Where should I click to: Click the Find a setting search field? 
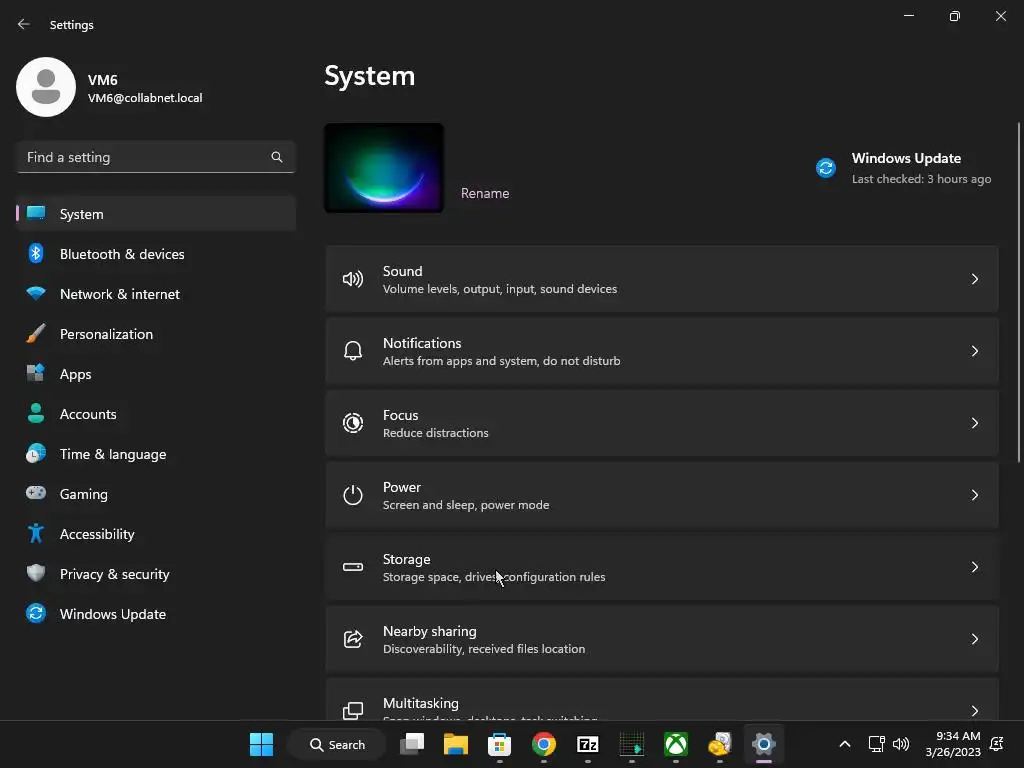(x=156, y=157)
